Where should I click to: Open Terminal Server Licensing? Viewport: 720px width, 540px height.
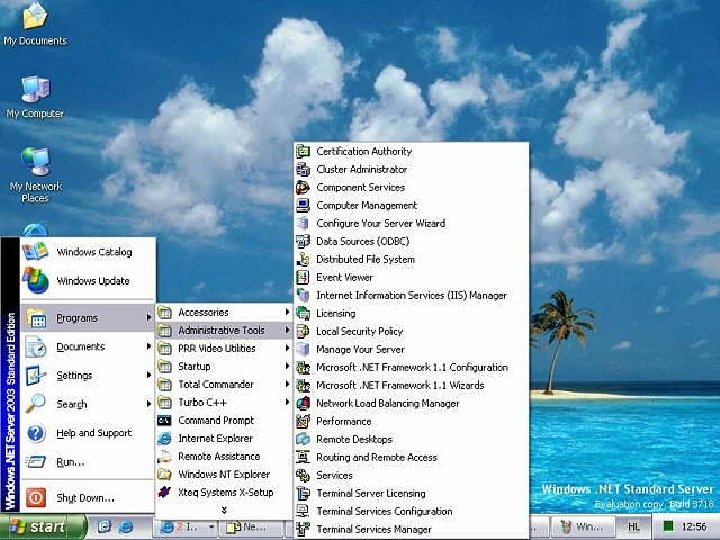coord(411,493)
